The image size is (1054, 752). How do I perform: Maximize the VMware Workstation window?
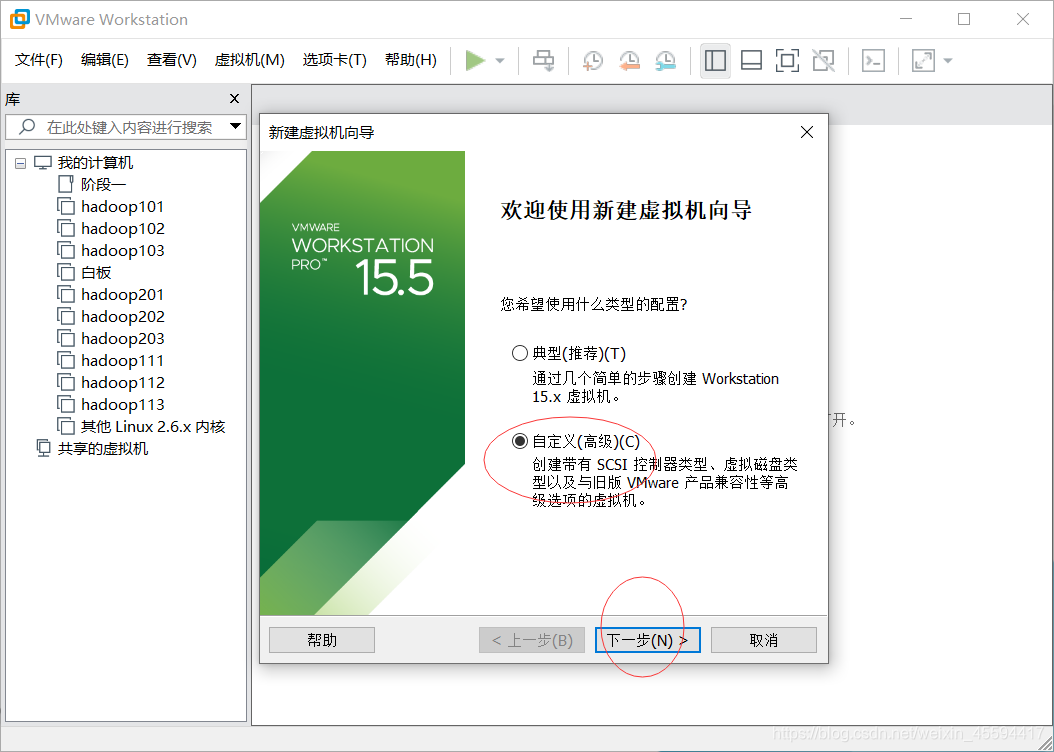964,19
